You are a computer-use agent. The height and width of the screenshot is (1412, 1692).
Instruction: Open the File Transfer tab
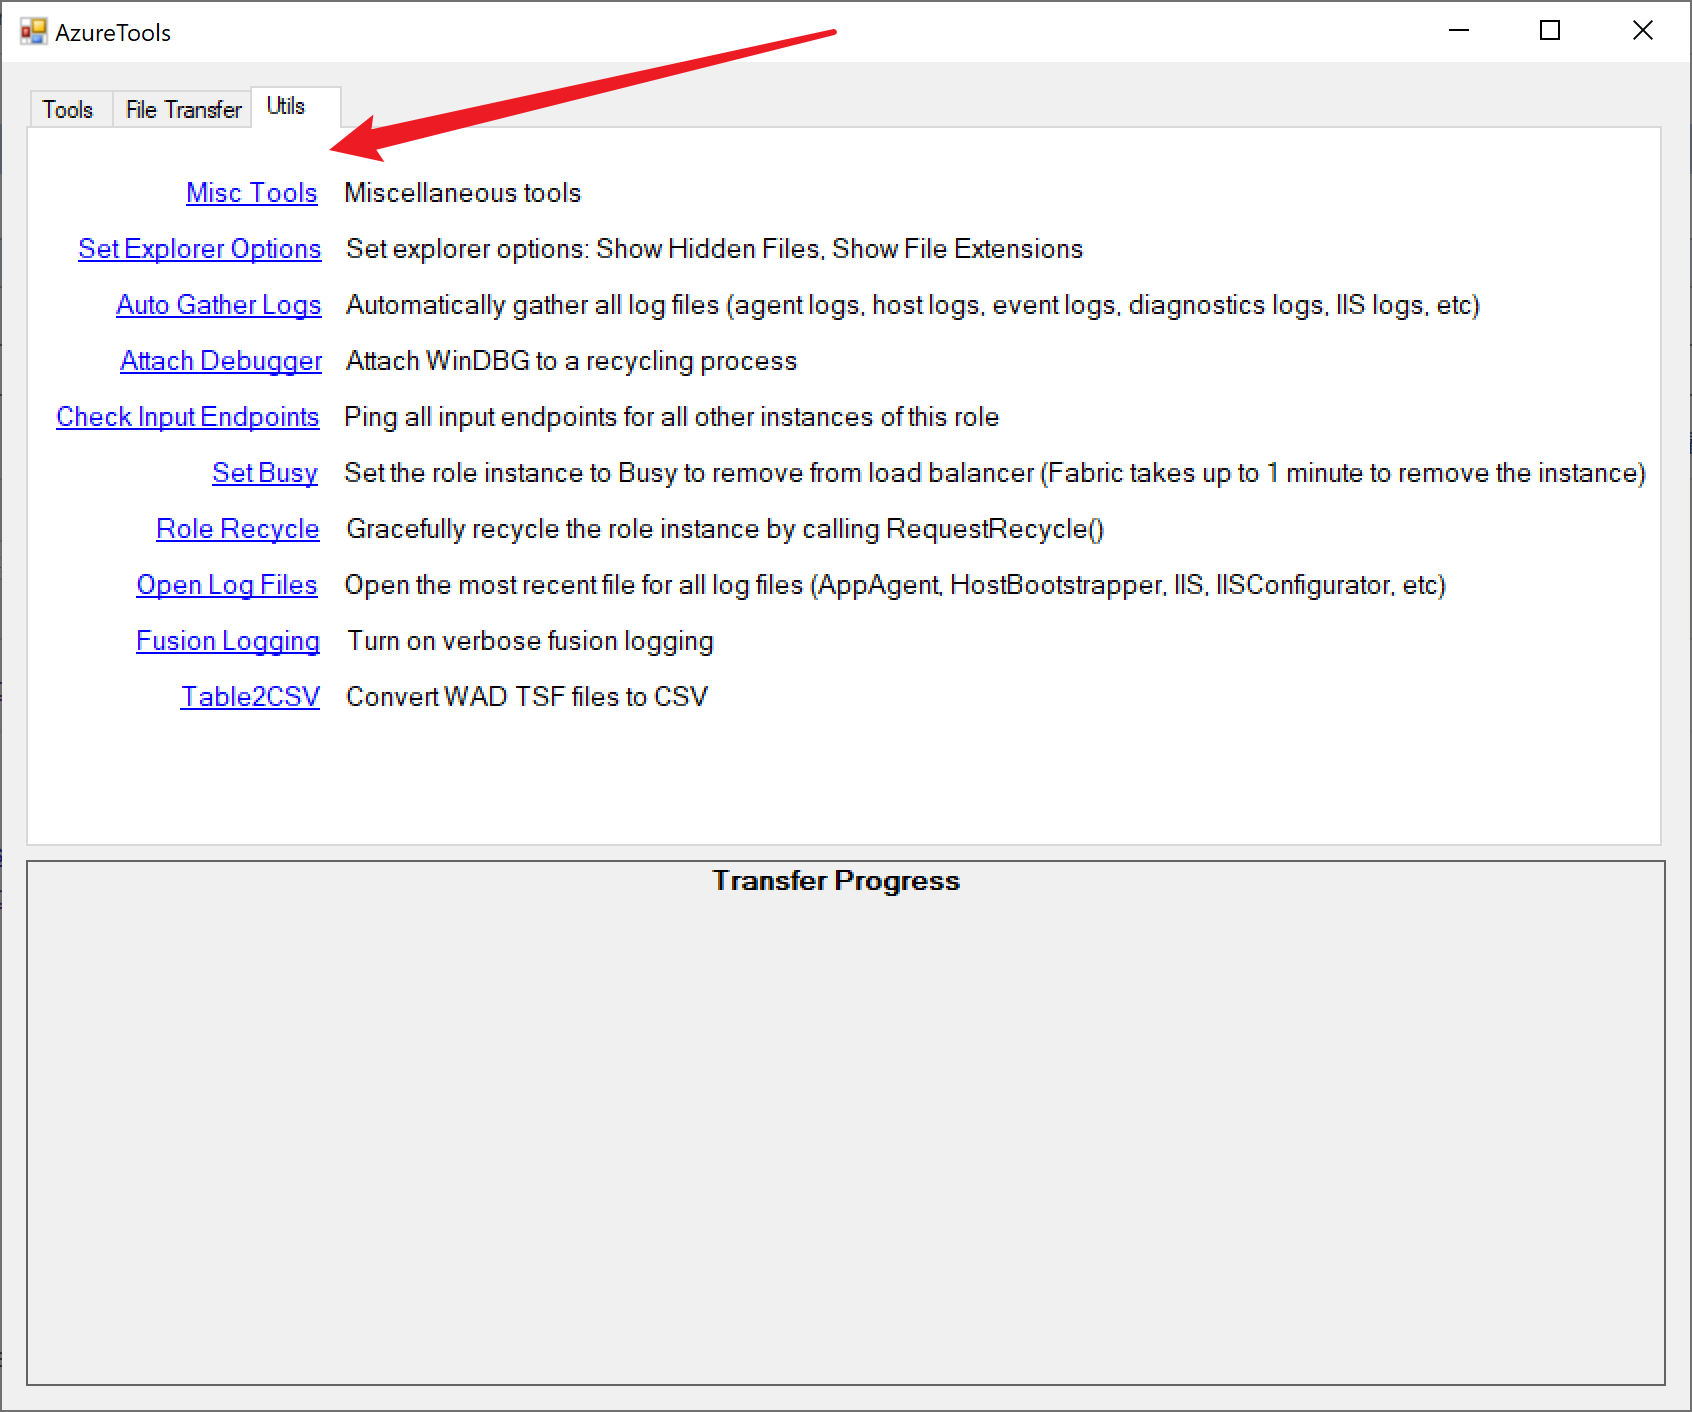click(x=183, y=109)
